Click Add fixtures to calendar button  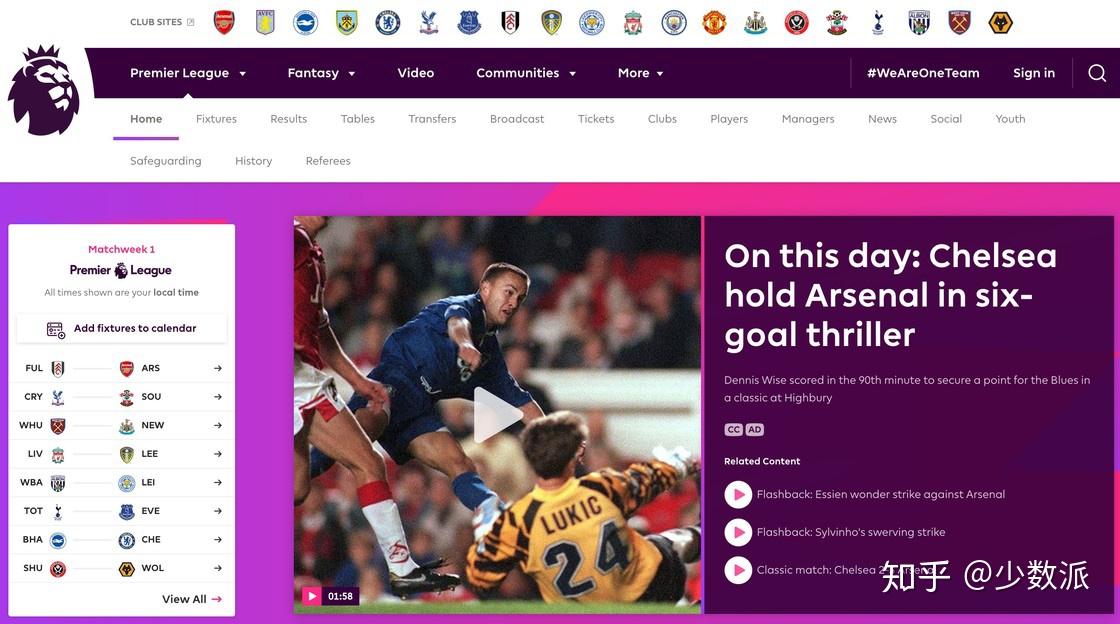(121, 328)
